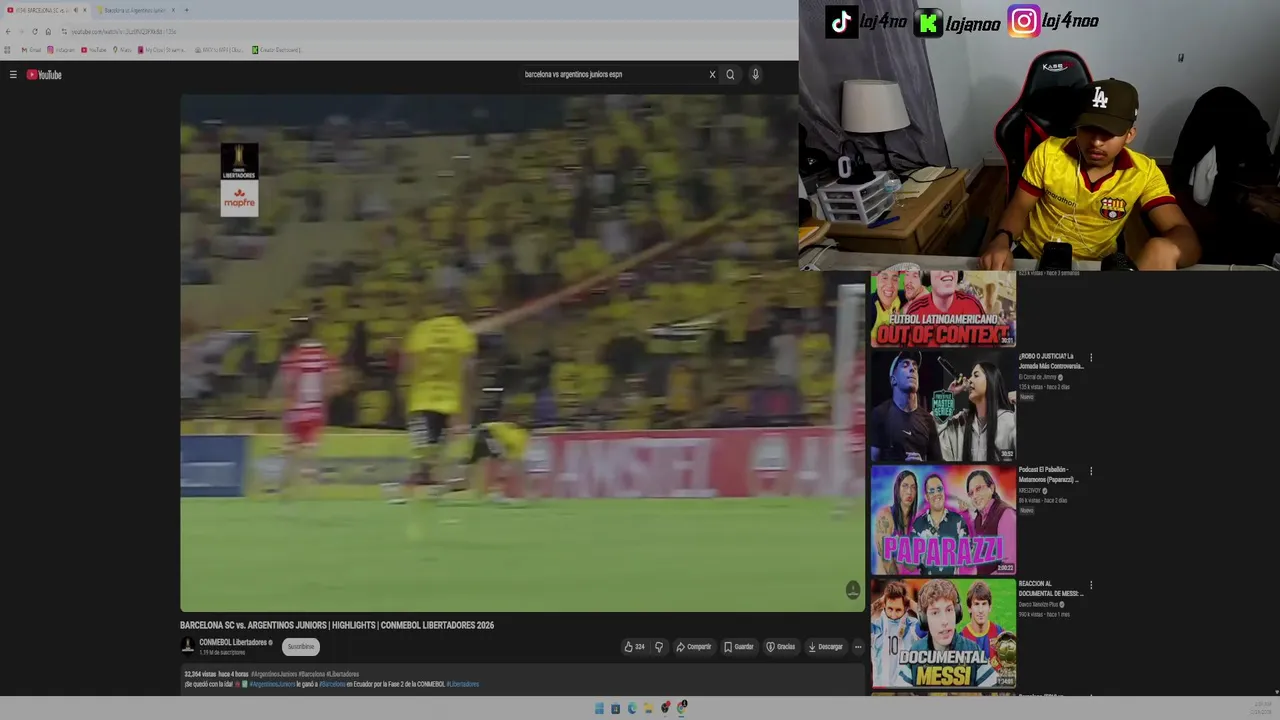This screenshot has width=1280, height=720.
Task: Open the Instagram bookmark
Action: click(x=61, y=50)
